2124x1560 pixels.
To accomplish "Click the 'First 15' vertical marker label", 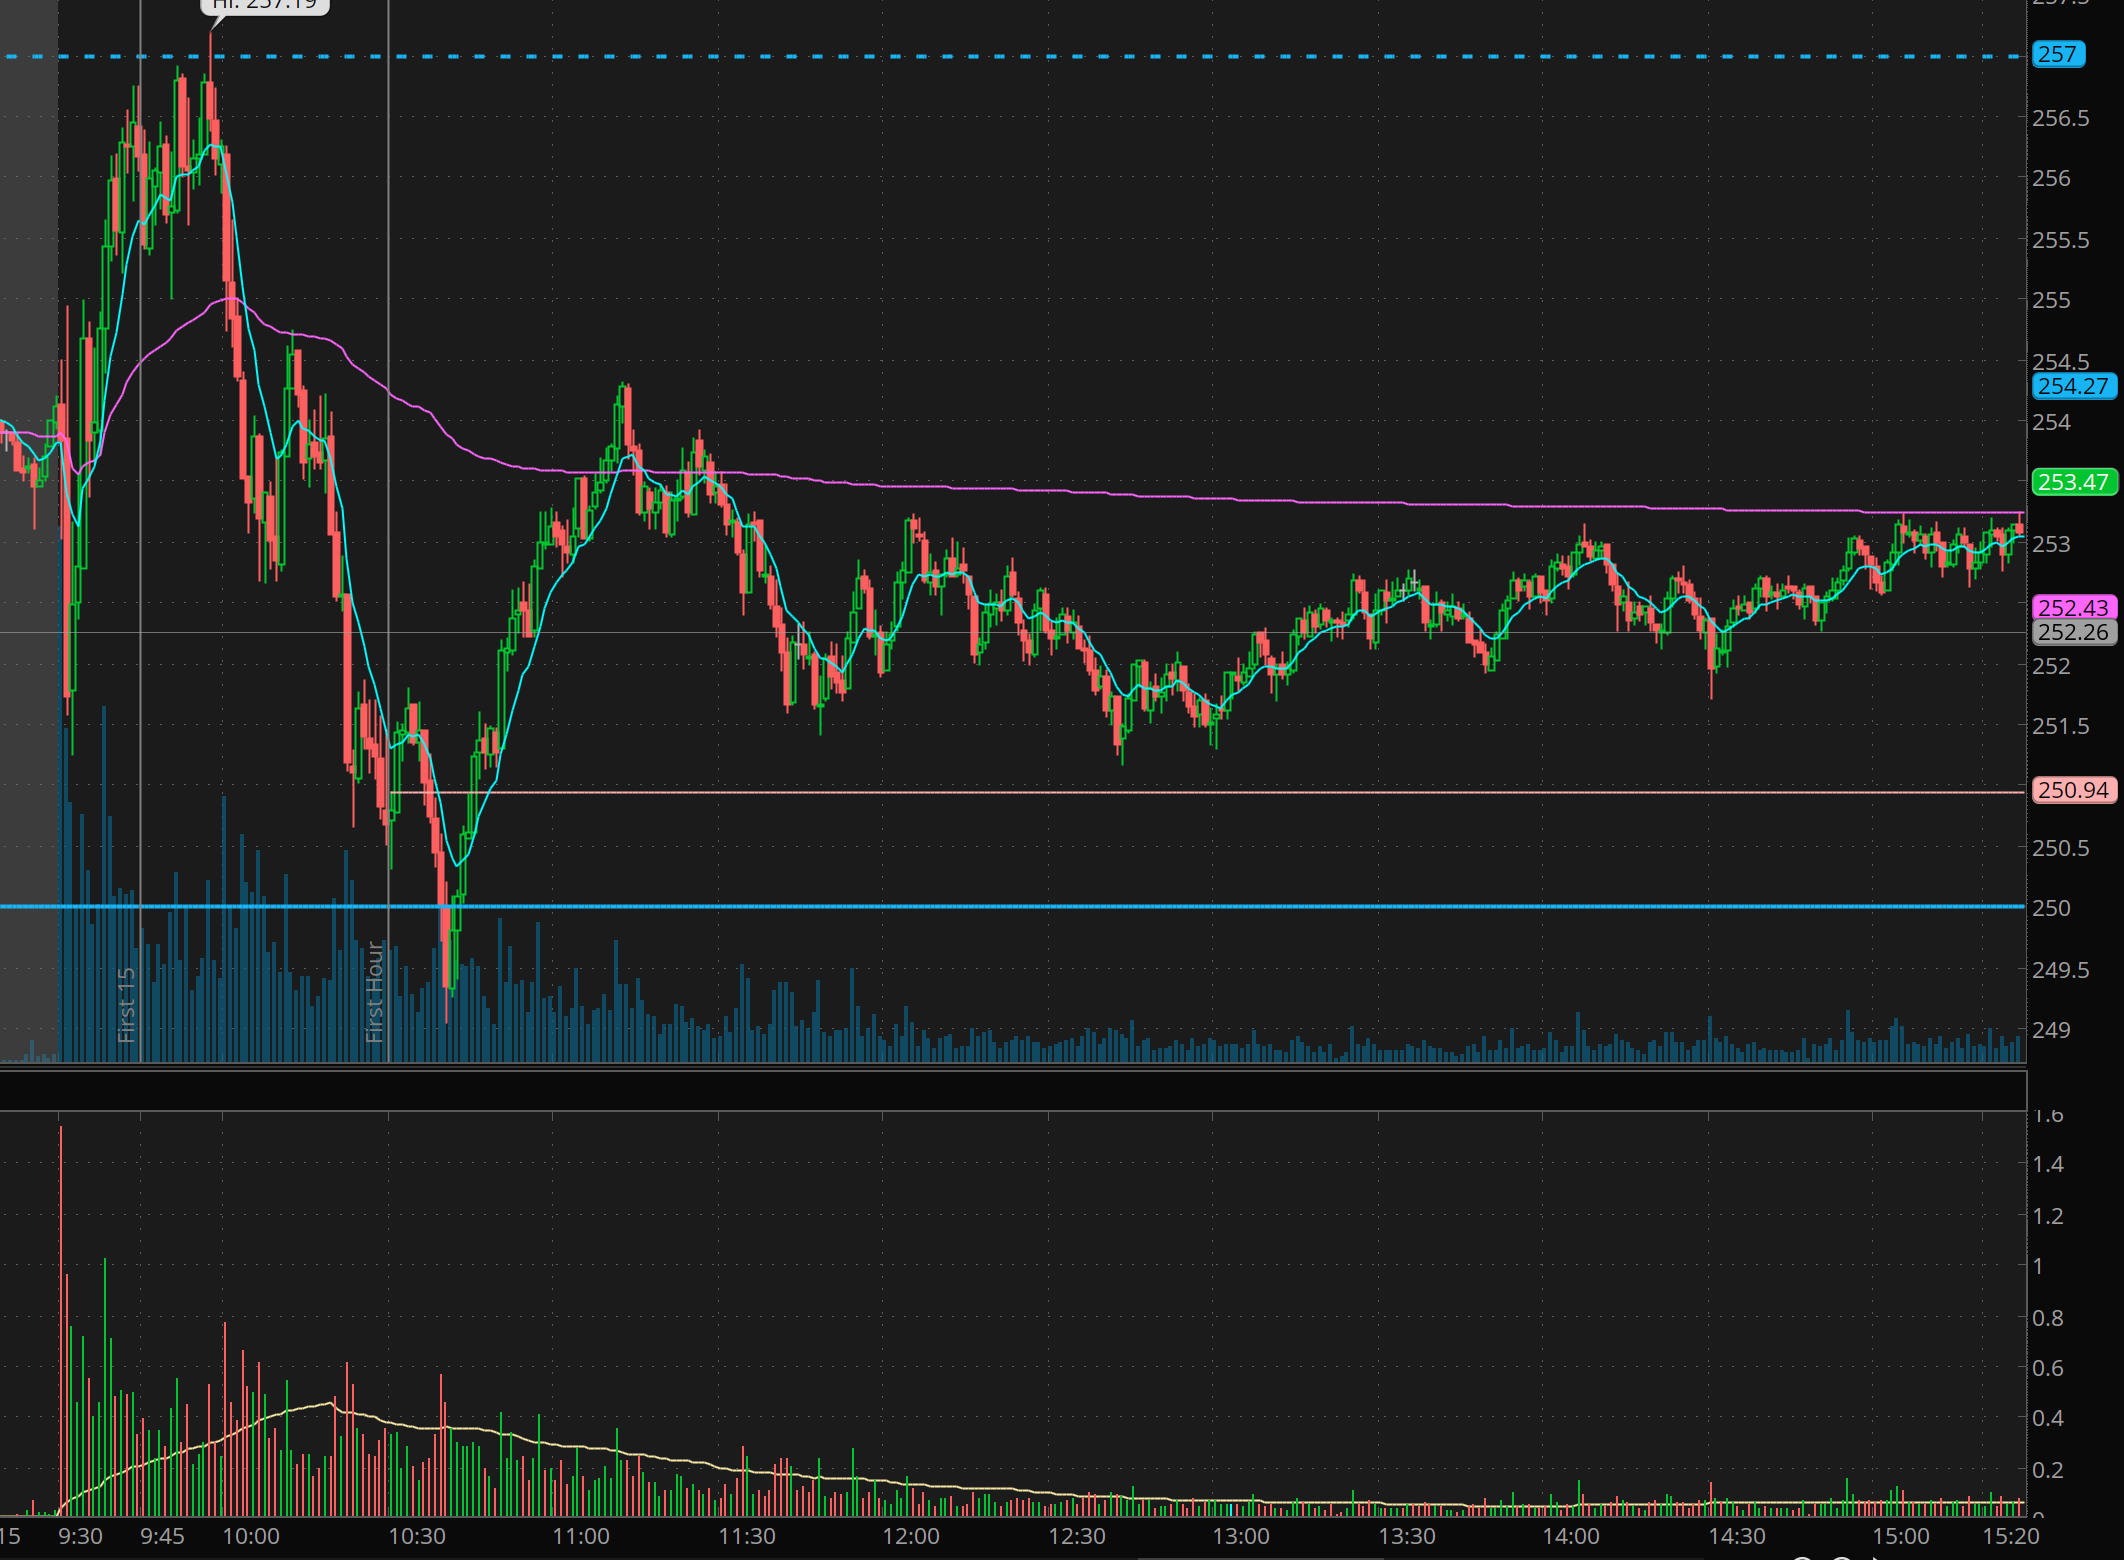I will tap(127, 1004).
